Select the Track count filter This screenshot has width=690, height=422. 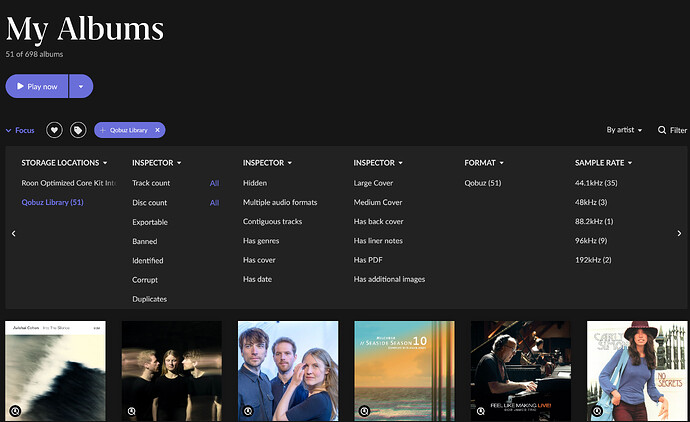click(151, 183)
